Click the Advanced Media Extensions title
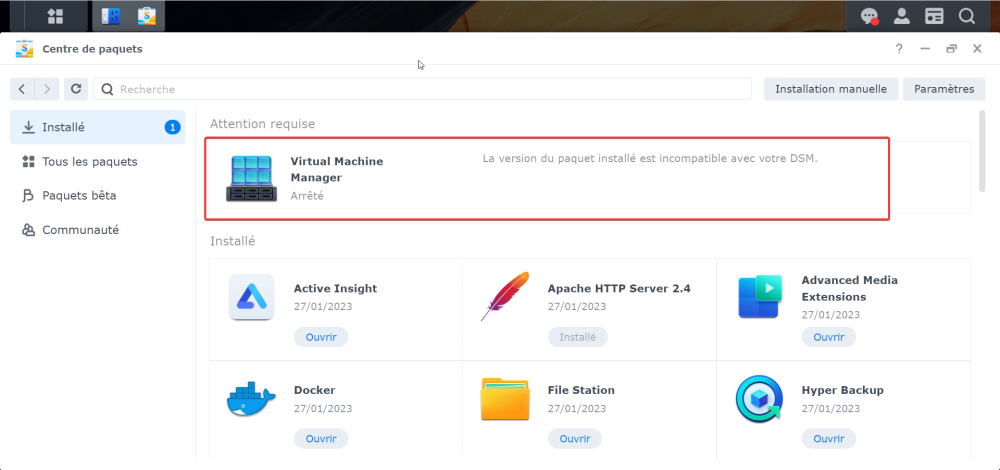This screenshot has height=470, width=1000. click(x=849, y=288)
